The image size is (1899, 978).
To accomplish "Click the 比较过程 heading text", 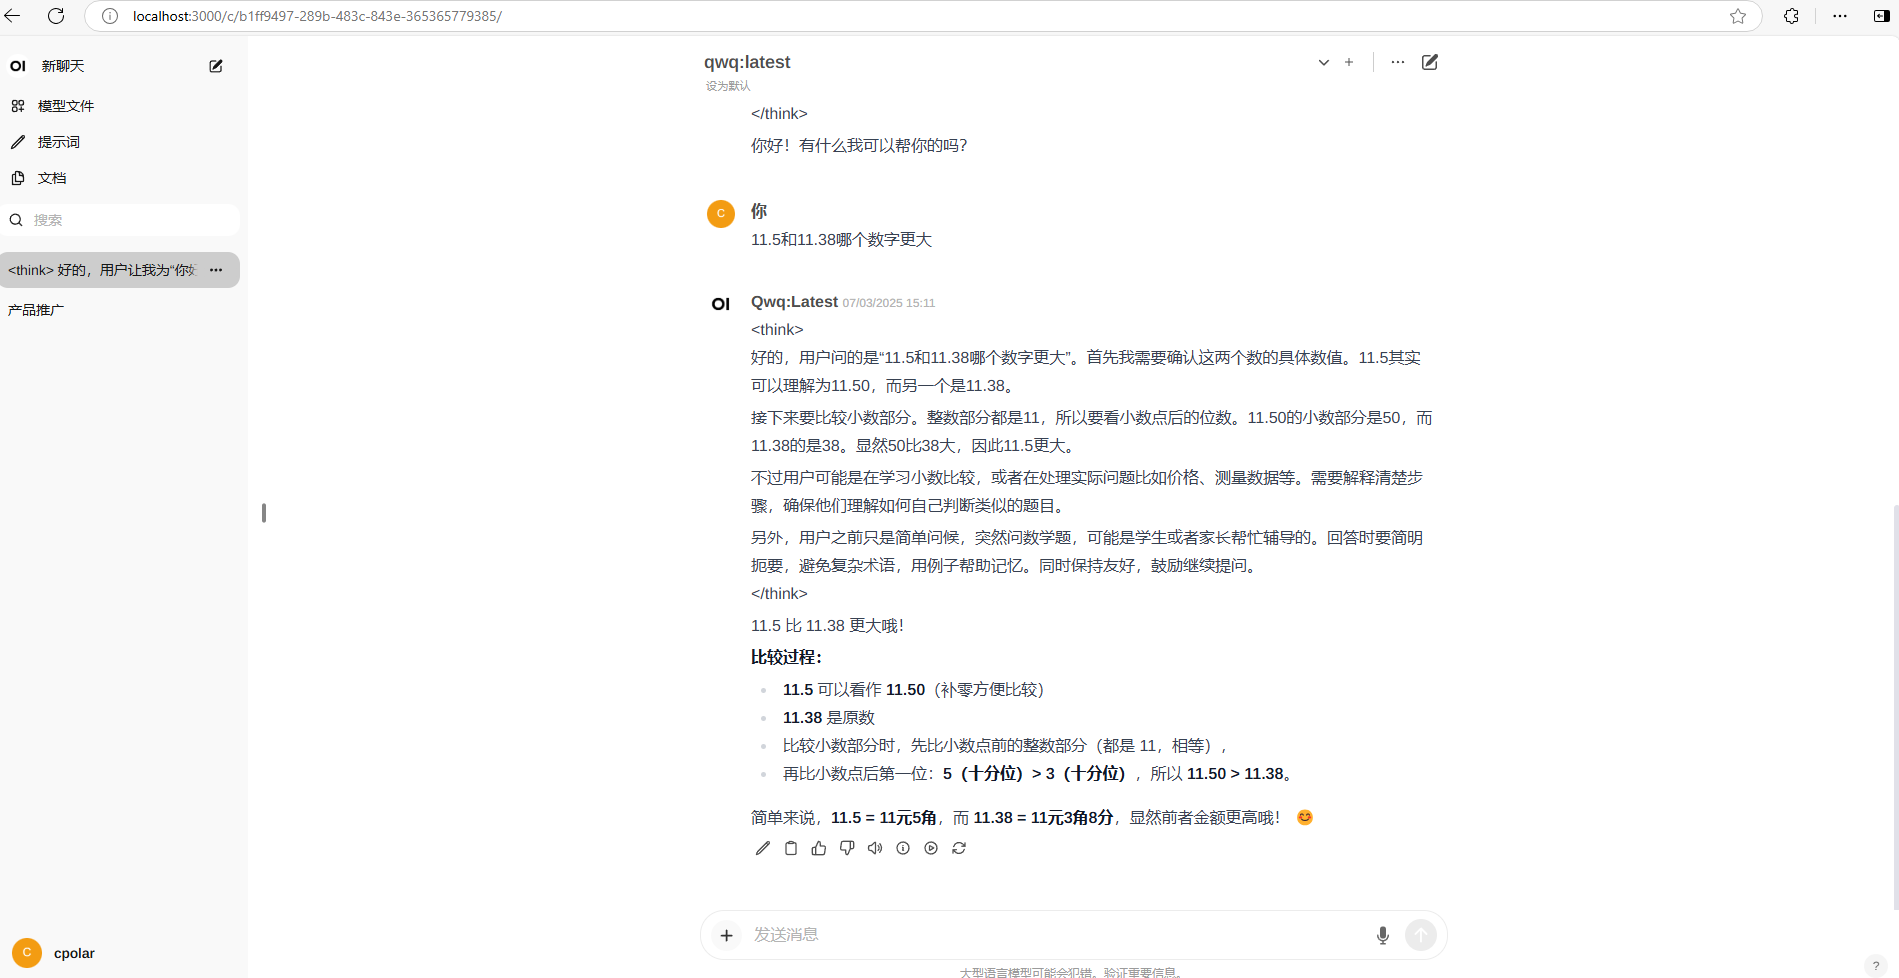I will pyautogui.click(x=786, y=658).
